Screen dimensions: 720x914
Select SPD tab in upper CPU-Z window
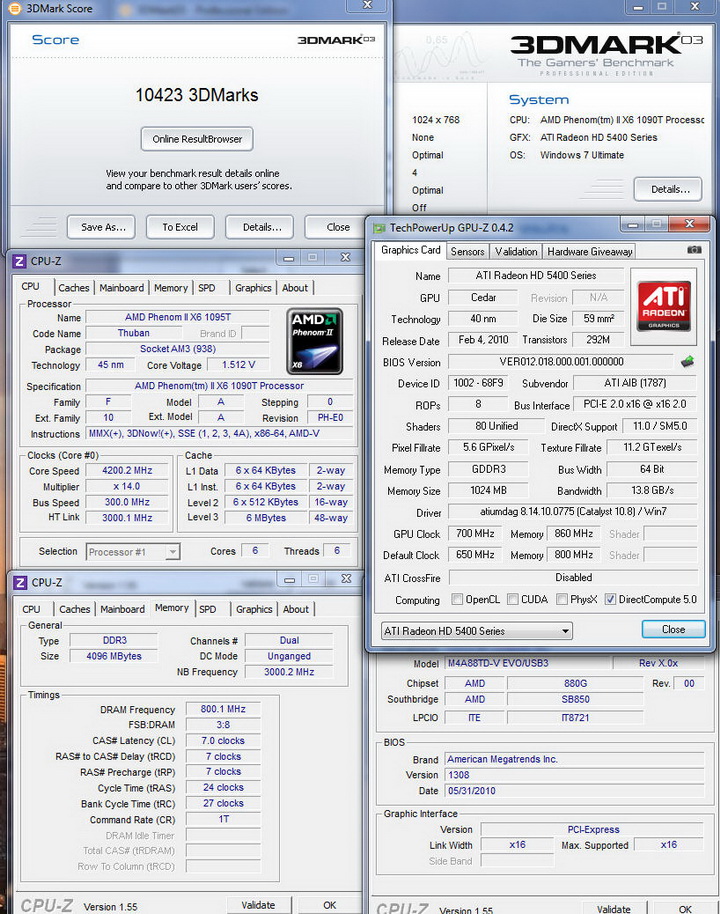coord(206,288)
